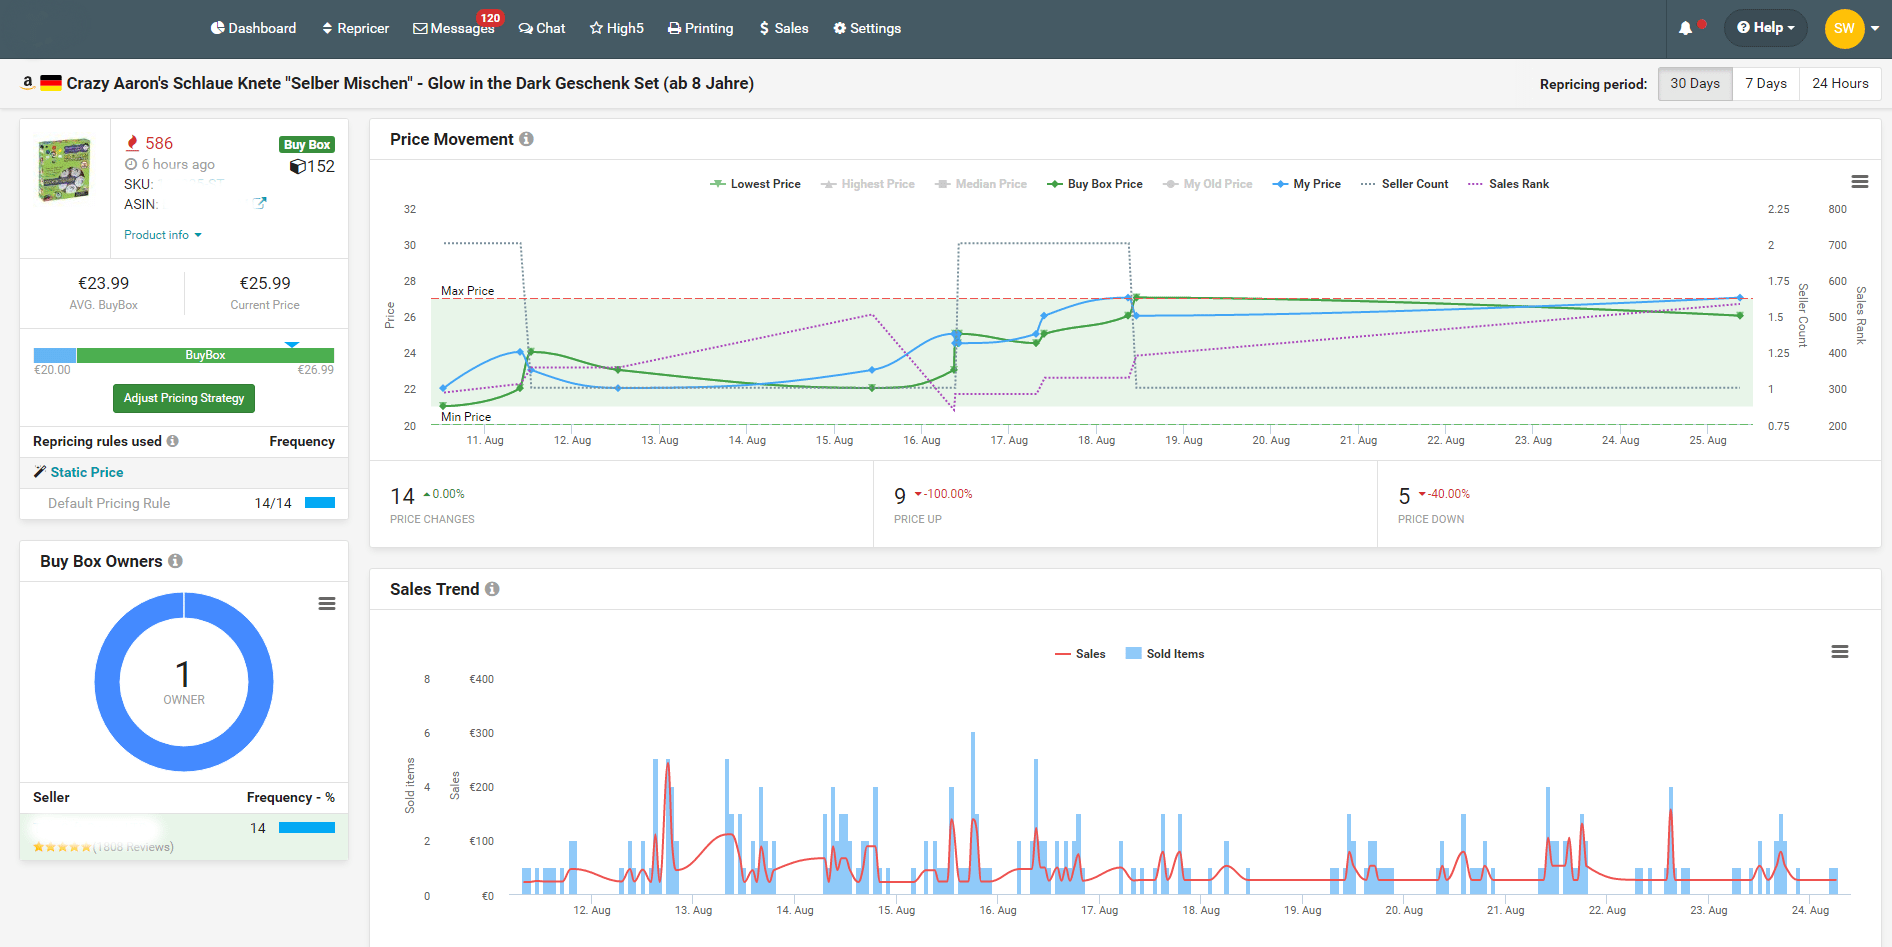
Task: Click the Price Movement info icon
Action: (526, 139)
